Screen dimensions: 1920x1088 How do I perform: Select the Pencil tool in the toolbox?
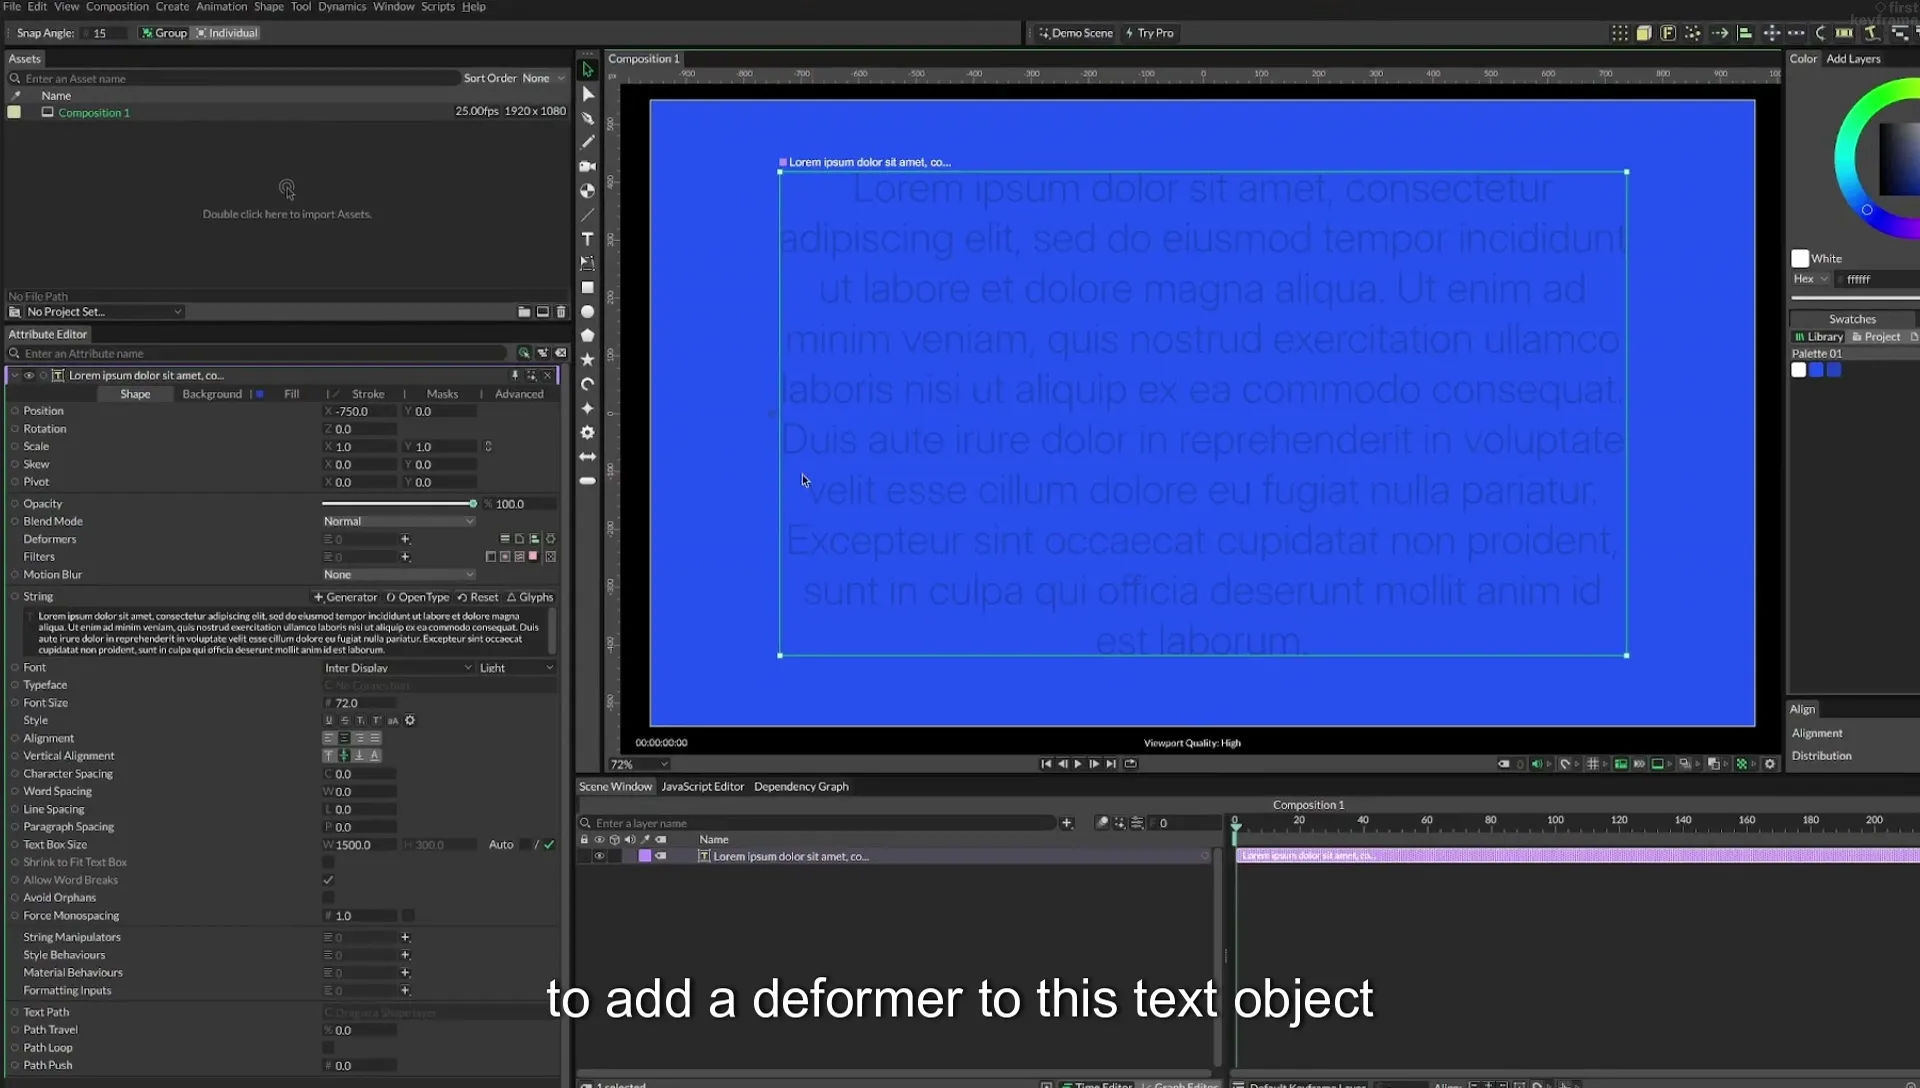(588, 142)
